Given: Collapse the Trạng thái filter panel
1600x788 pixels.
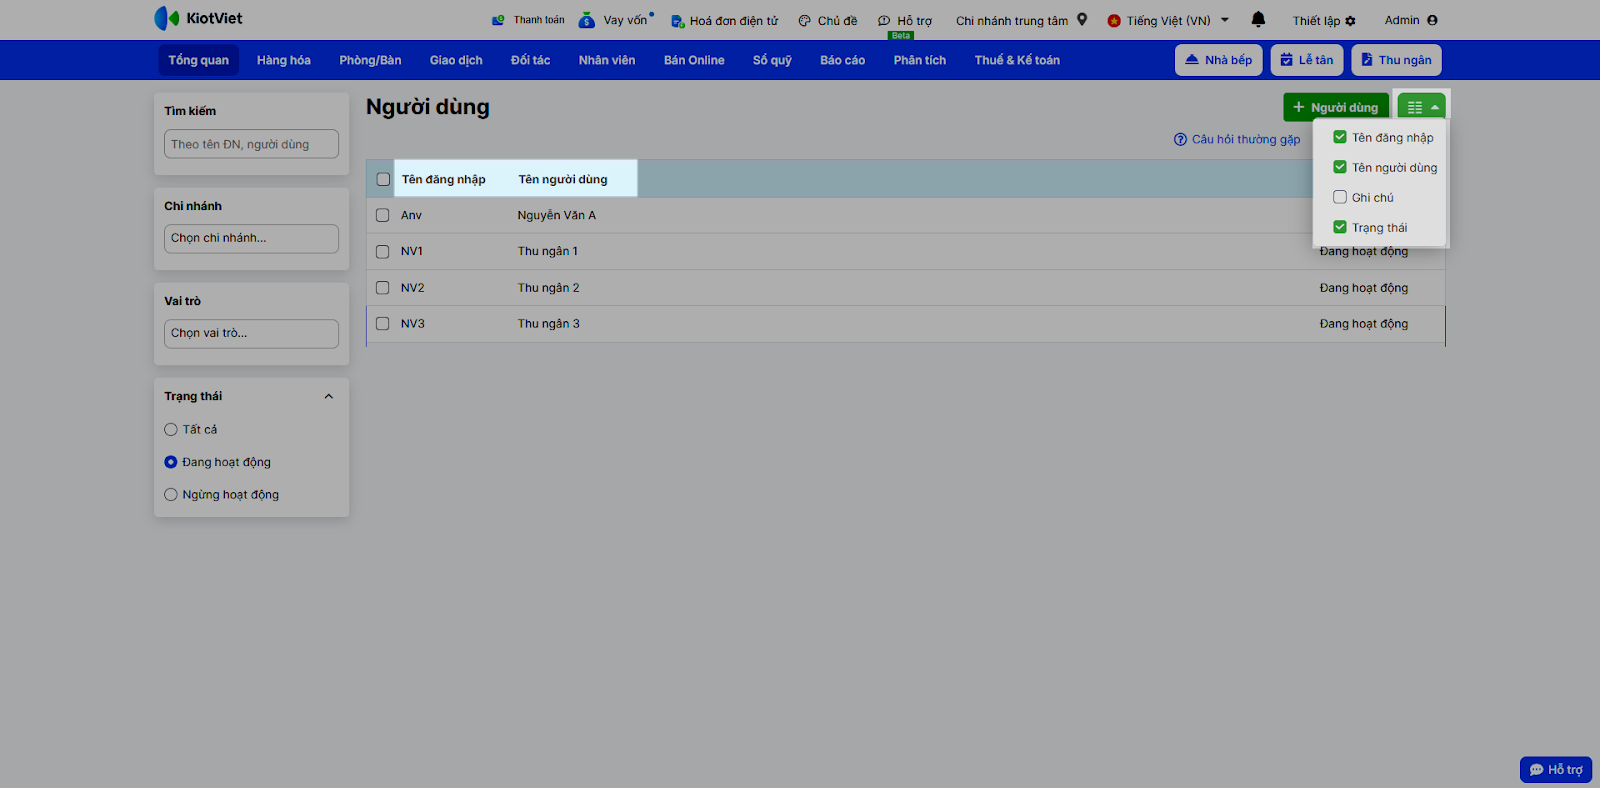Looking at the screenshot, I should (x=329, y=397).
